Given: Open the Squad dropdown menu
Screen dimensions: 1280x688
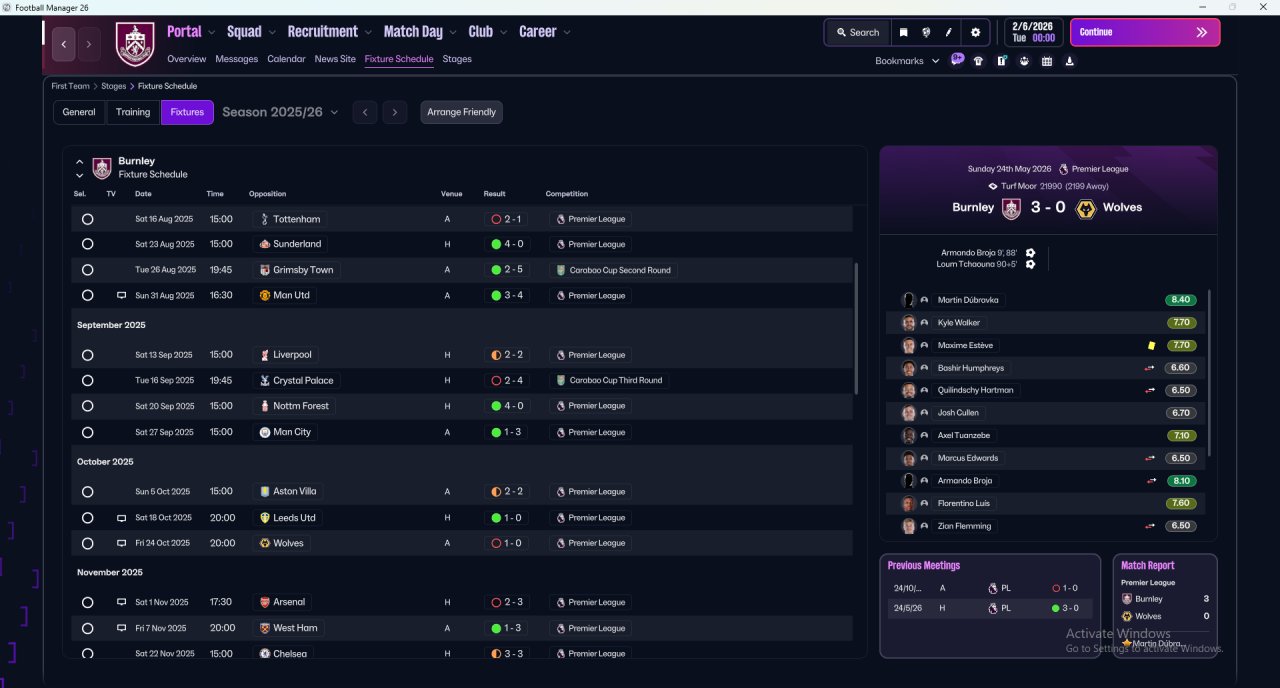Looking at the screenshot, I should point(251,32).
